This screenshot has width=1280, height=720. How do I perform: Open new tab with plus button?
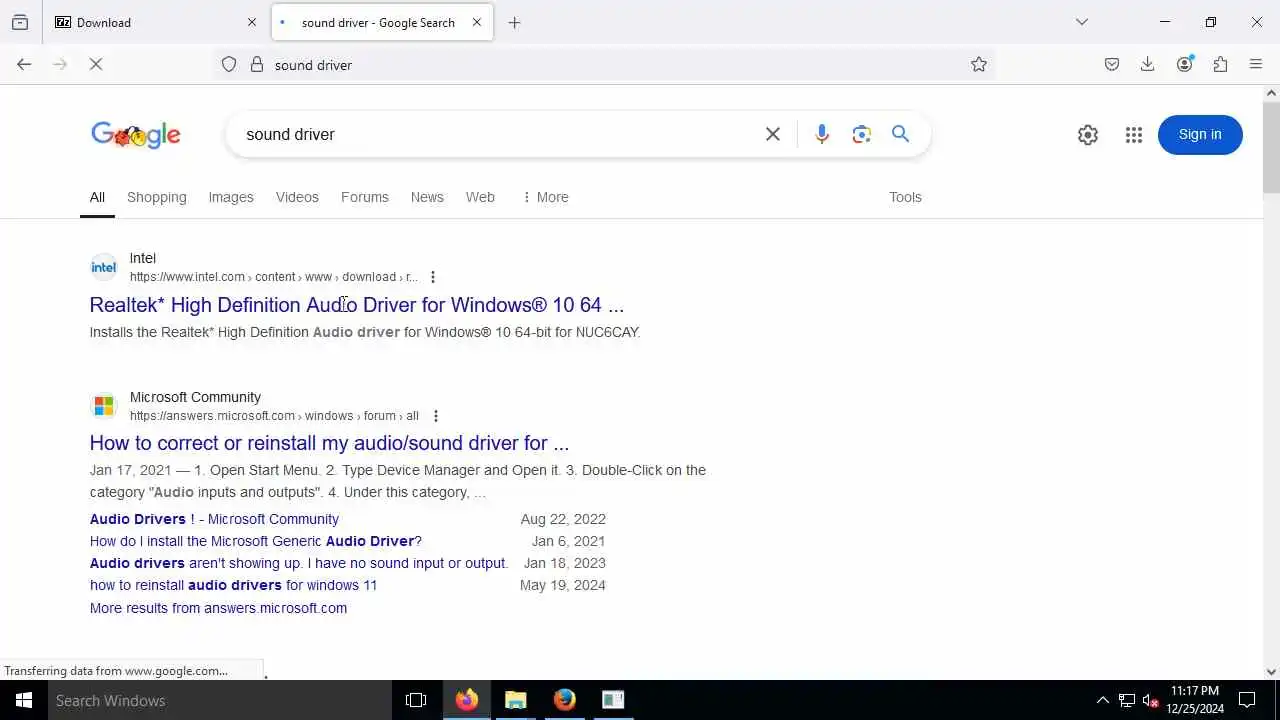tap(515, 22)
